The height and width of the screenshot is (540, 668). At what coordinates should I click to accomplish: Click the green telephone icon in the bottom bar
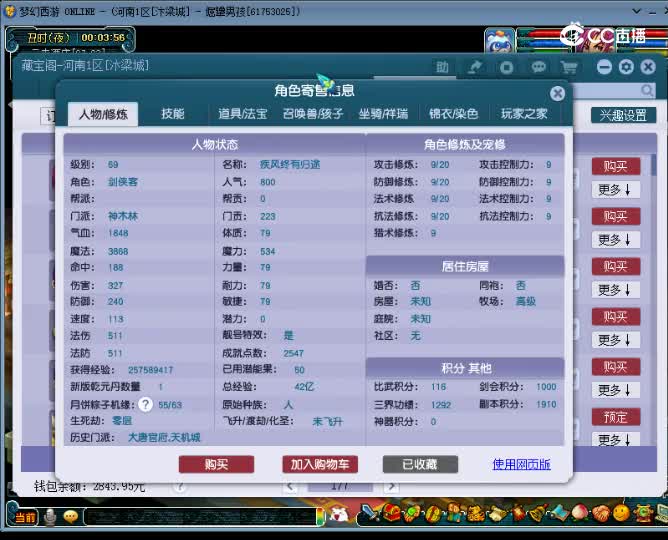642,512
